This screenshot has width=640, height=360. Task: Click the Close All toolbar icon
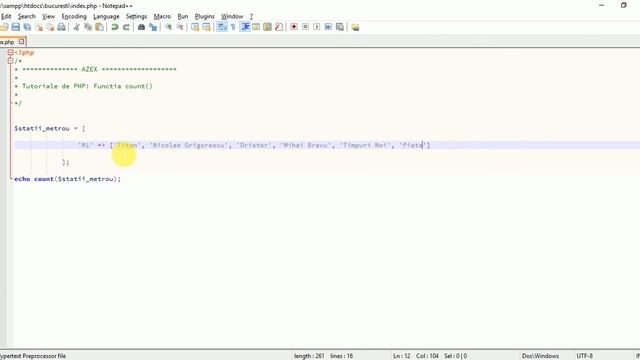point(50,27)
